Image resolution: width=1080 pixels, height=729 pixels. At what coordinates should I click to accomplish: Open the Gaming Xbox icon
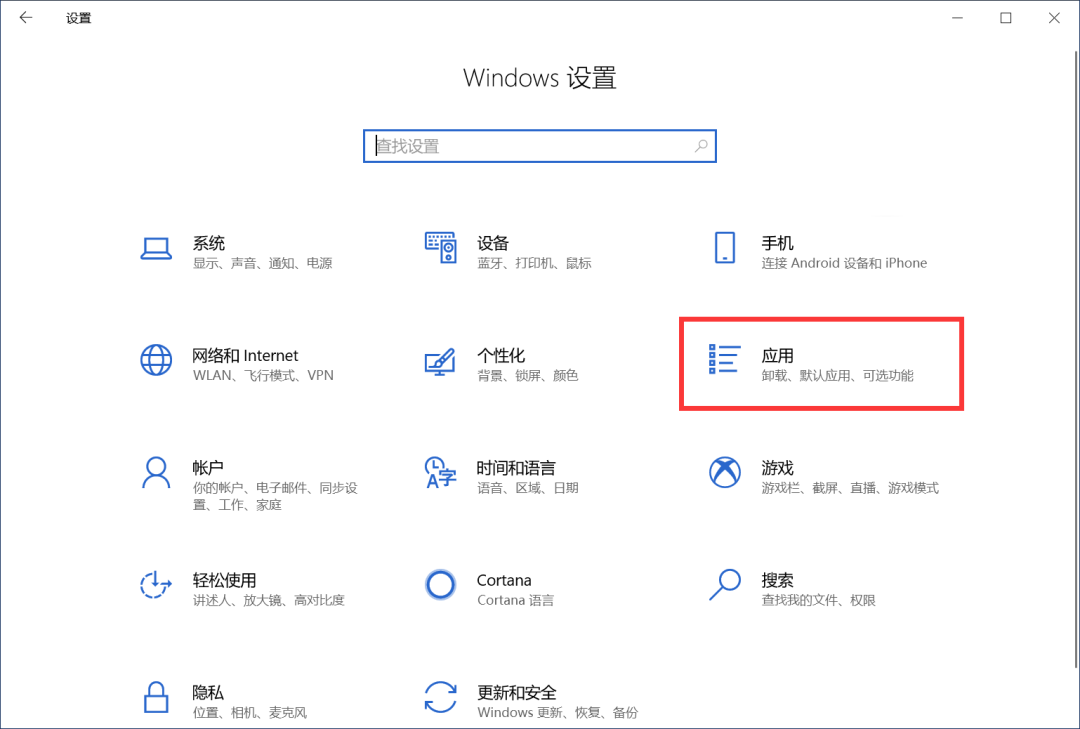pos(725,472)
